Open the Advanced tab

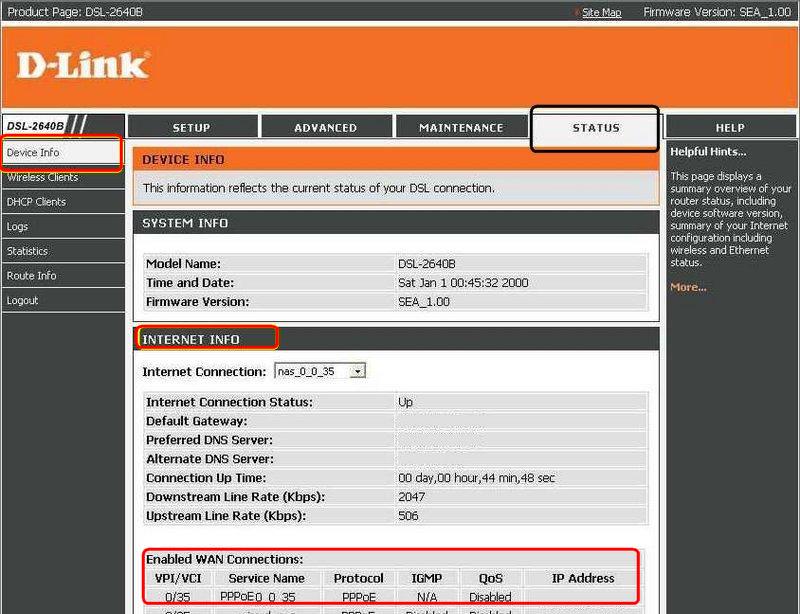click(x=326, y=127)
